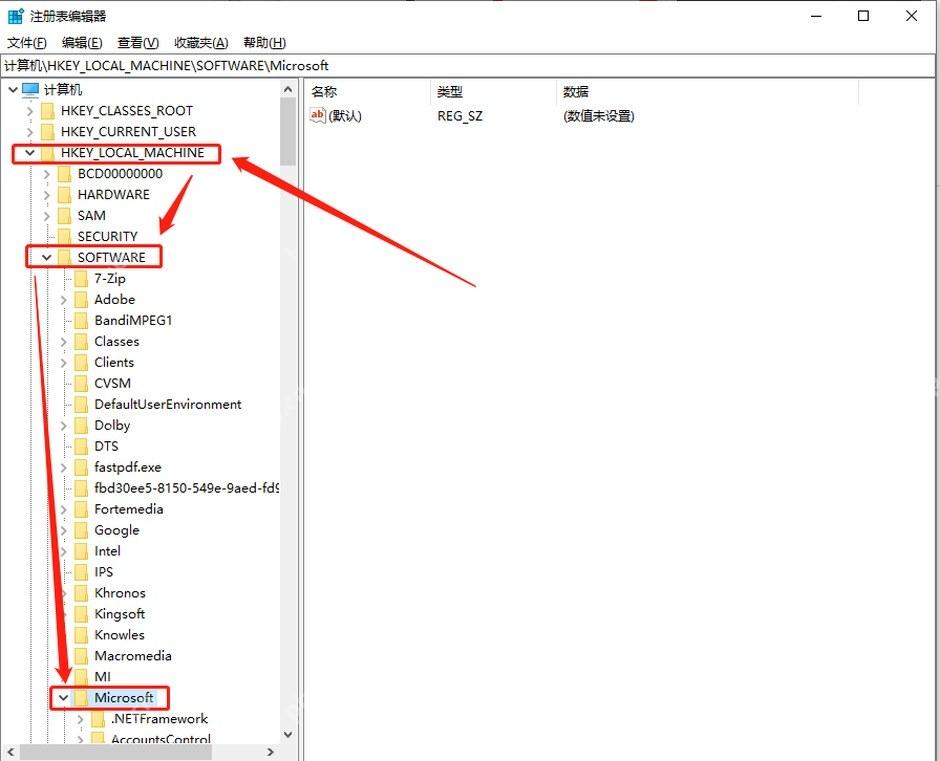Image resolution: width=940 pixels, height=761 pixels.
Task: Click the horizontal scroll right arrow
Action: [270, 751]
